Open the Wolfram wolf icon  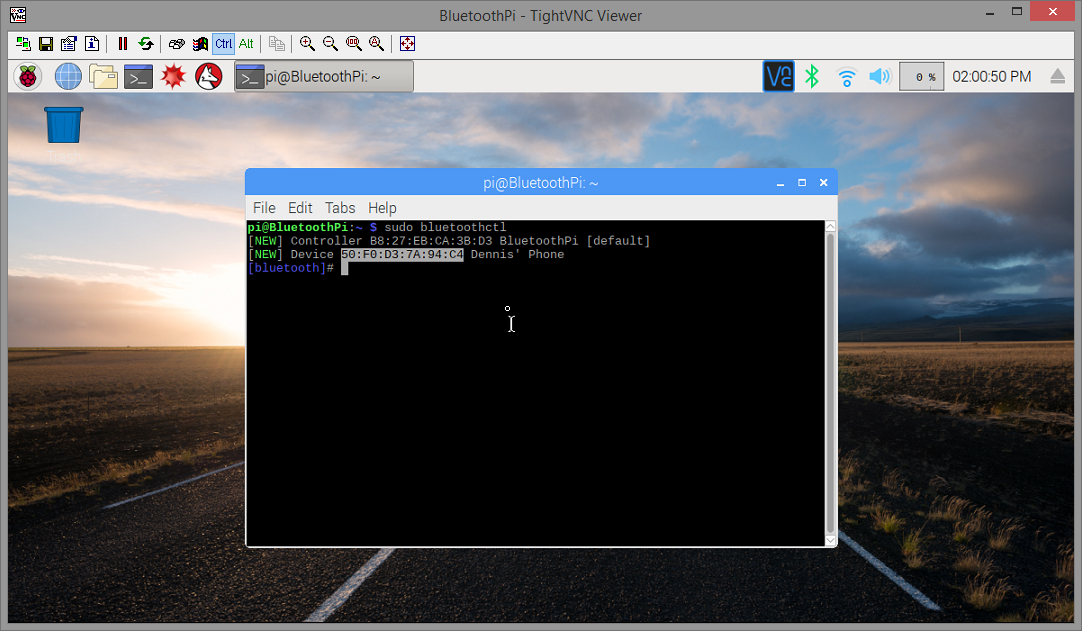208,77
